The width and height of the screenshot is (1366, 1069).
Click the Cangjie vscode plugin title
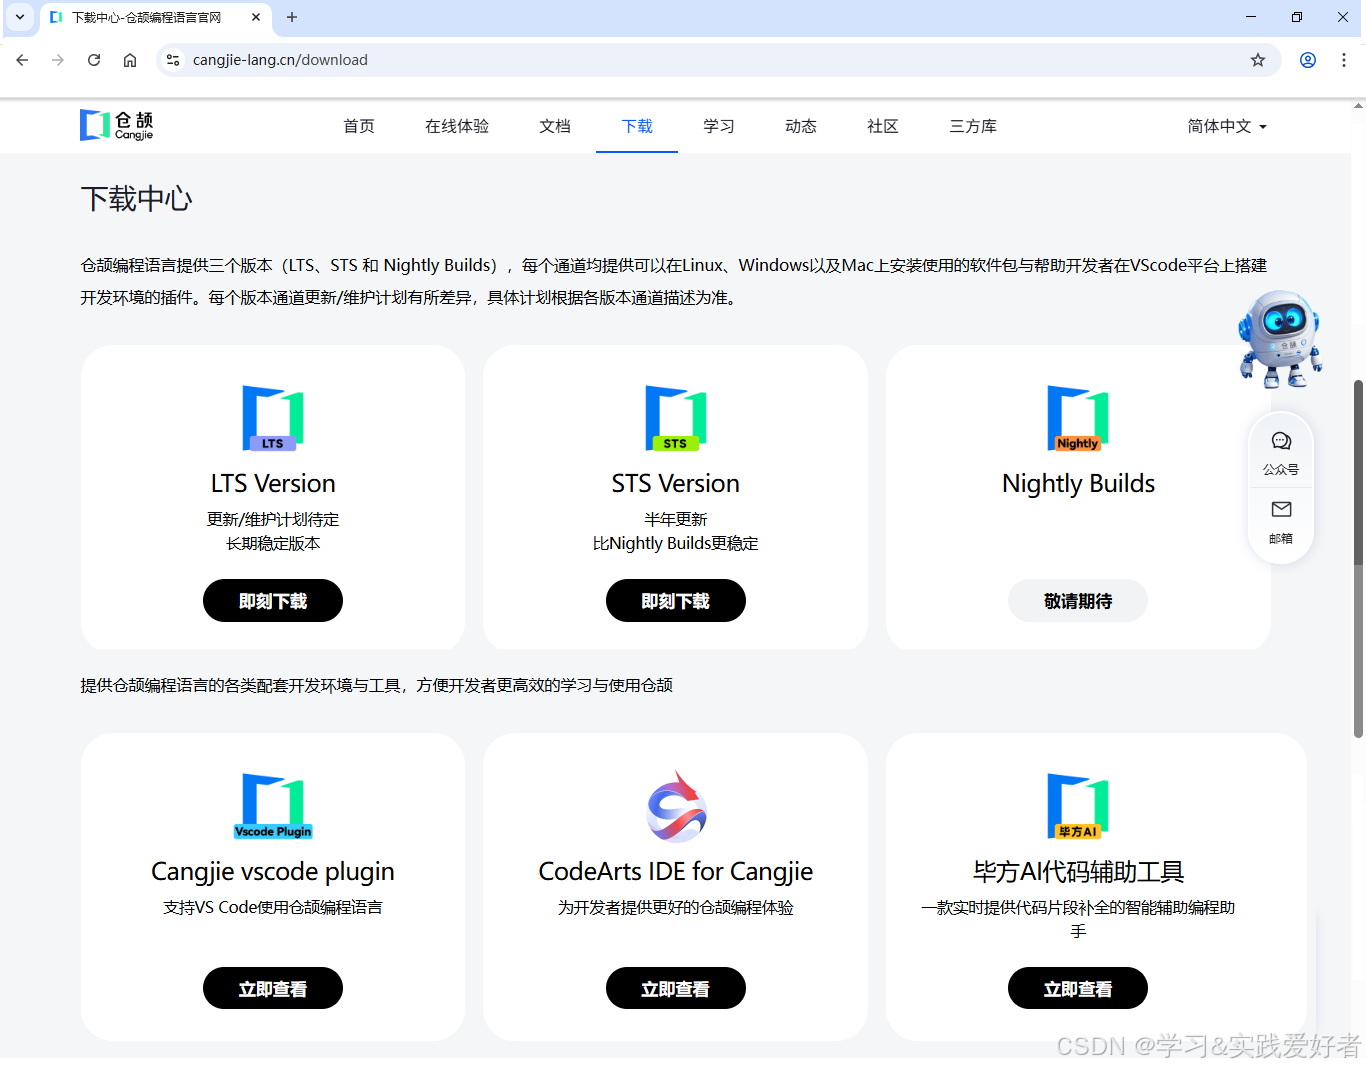pyautogui.click(x=273, y=872)
